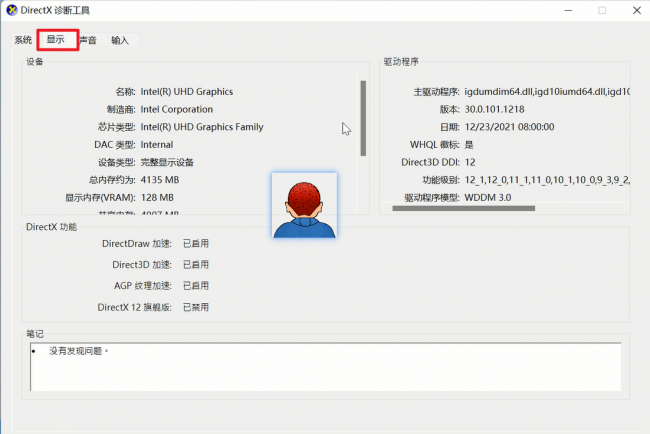Click the DAC type value Internal
The height and width of the screenshot is (434, 650).
(157, 145)
